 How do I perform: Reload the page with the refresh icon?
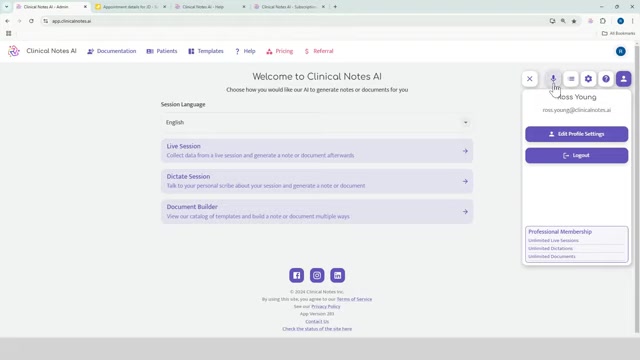point(31,21)
